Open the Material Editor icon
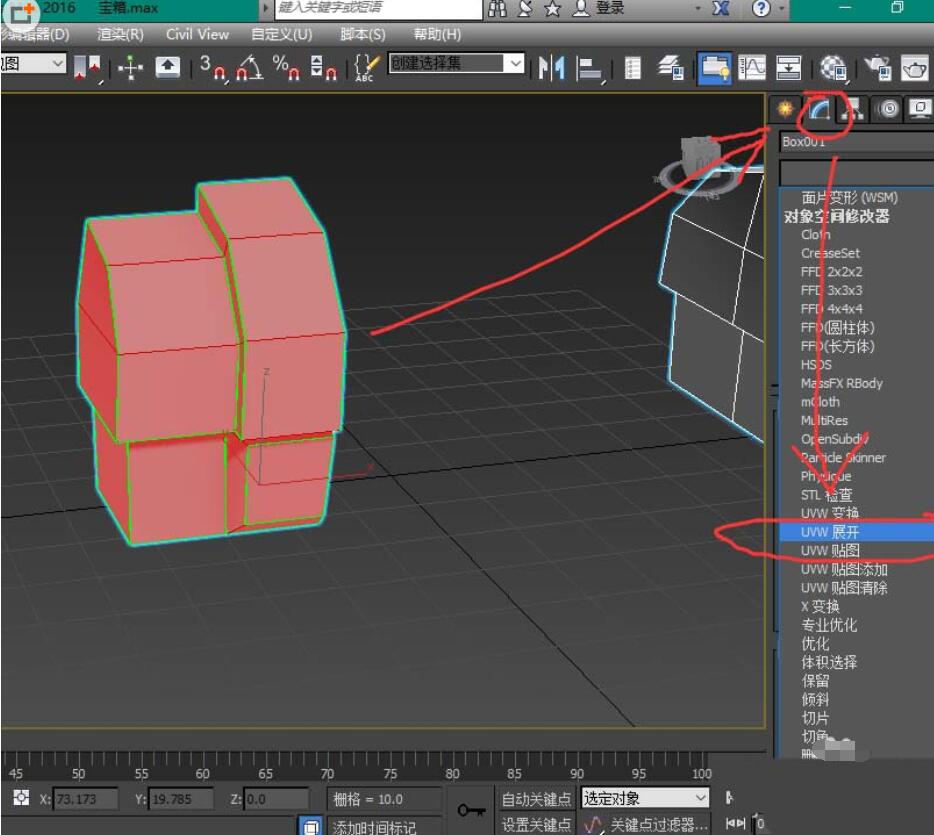The image size is (934, 835). pyautogui.click(x=833, y=68)
